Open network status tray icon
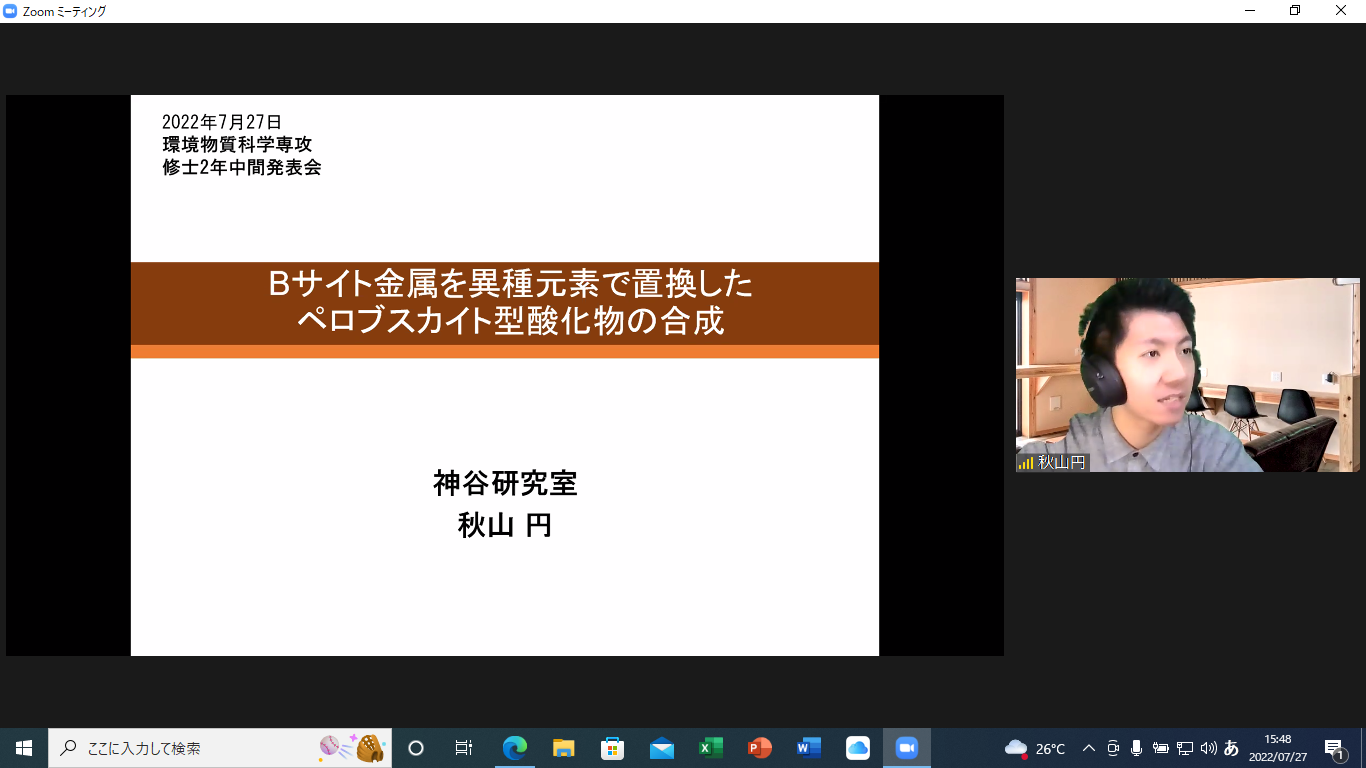This screenshot has height=768, width=1366. [1185, 748]
